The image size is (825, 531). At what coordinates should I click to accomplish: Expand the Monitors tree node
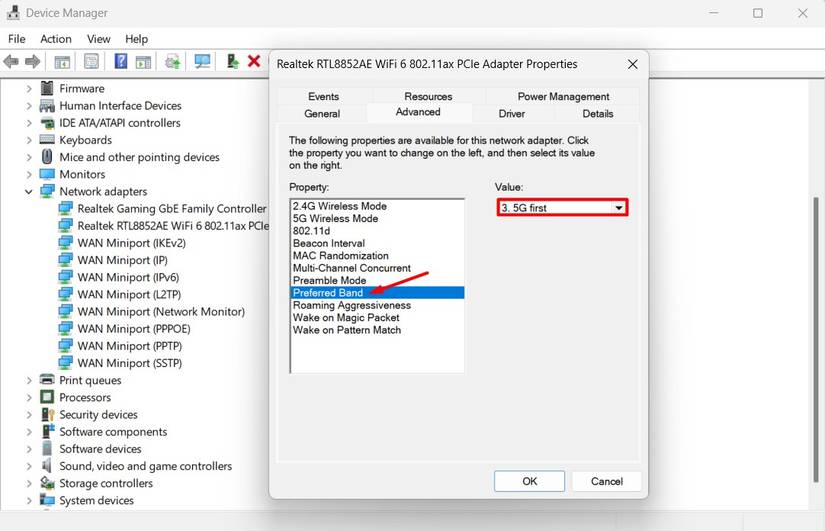pos(29,174)
